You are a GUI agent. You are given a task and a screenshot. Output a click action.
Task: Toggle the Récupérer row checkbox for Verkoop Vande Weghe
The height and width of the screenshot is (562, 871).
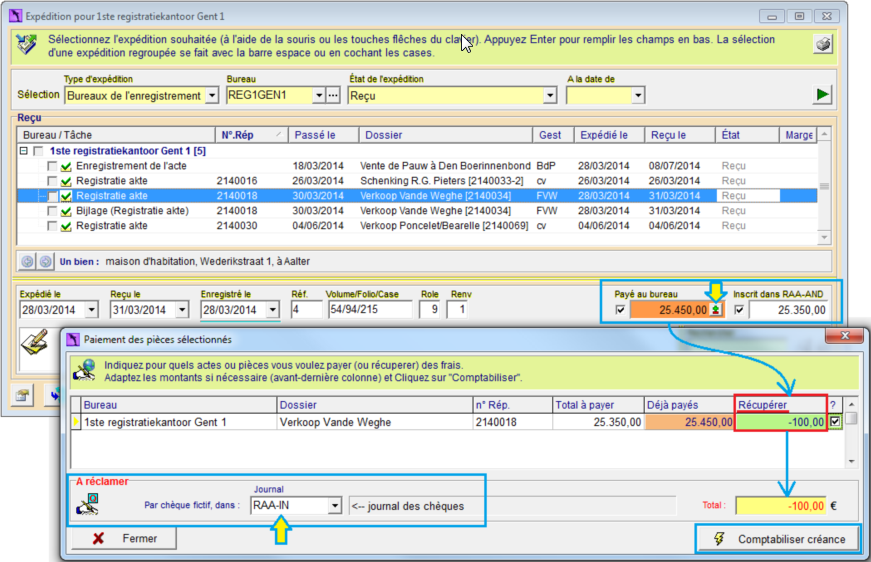point(835,422)
